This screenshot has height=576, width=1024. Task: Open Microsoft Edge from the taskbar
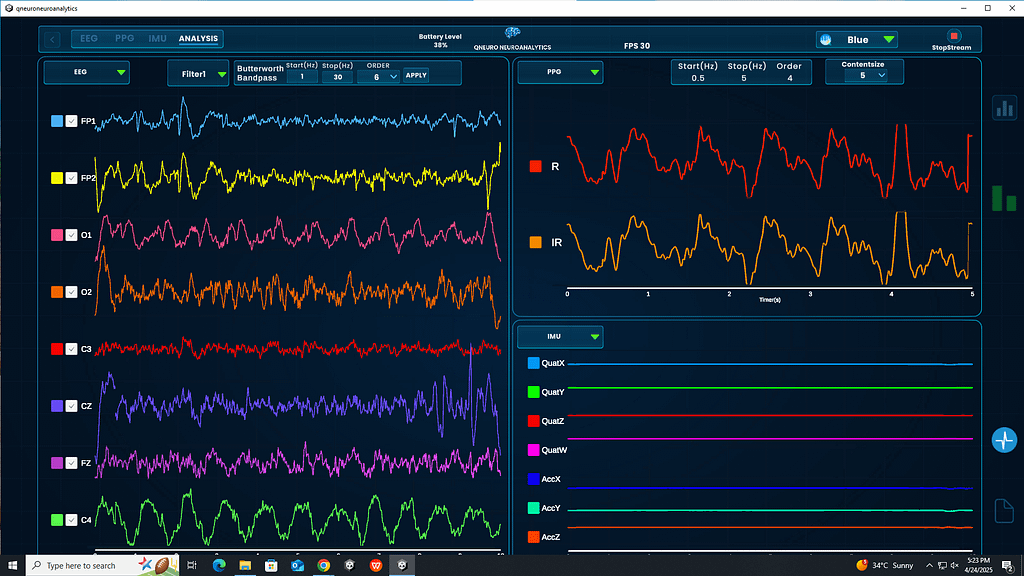(219, 565)
